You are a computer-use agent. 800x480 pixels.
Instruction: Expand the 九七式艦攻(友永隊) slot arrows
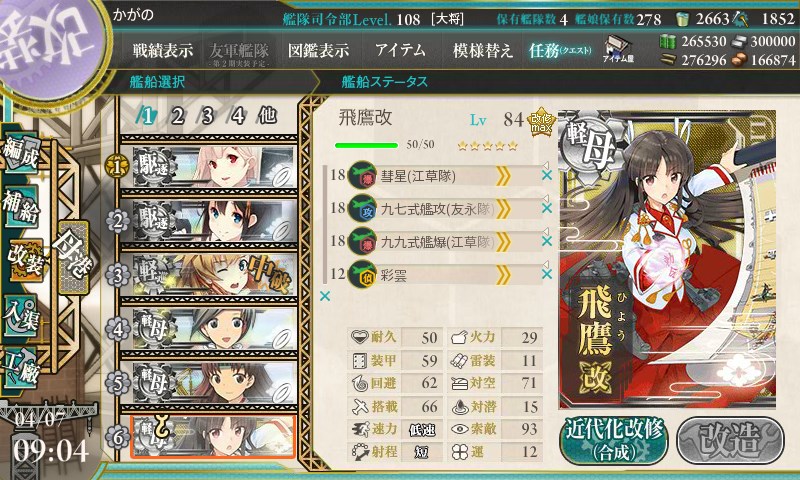point(503,209)
